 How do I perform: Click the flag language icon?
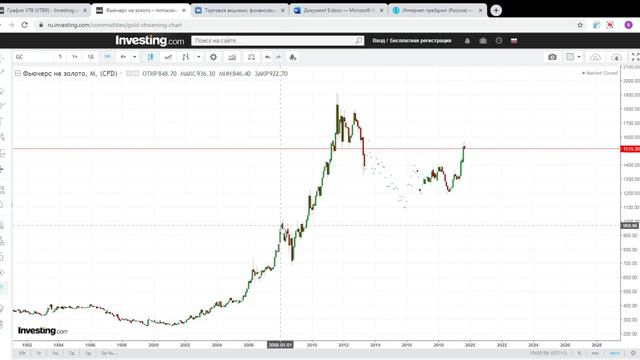point(514,41)
